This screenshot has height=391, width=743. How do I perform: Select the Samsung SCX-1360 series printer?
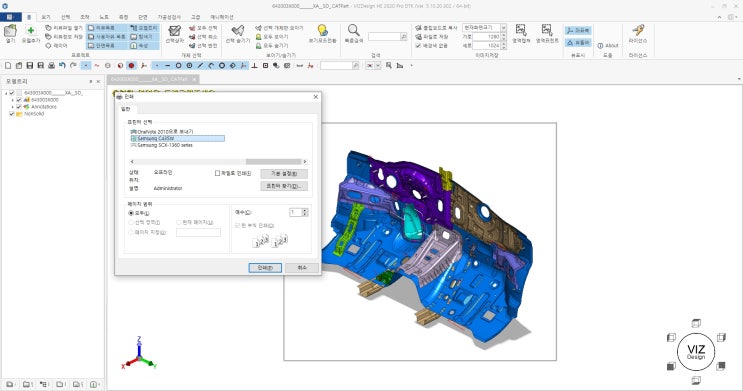(x=161, y=145)
